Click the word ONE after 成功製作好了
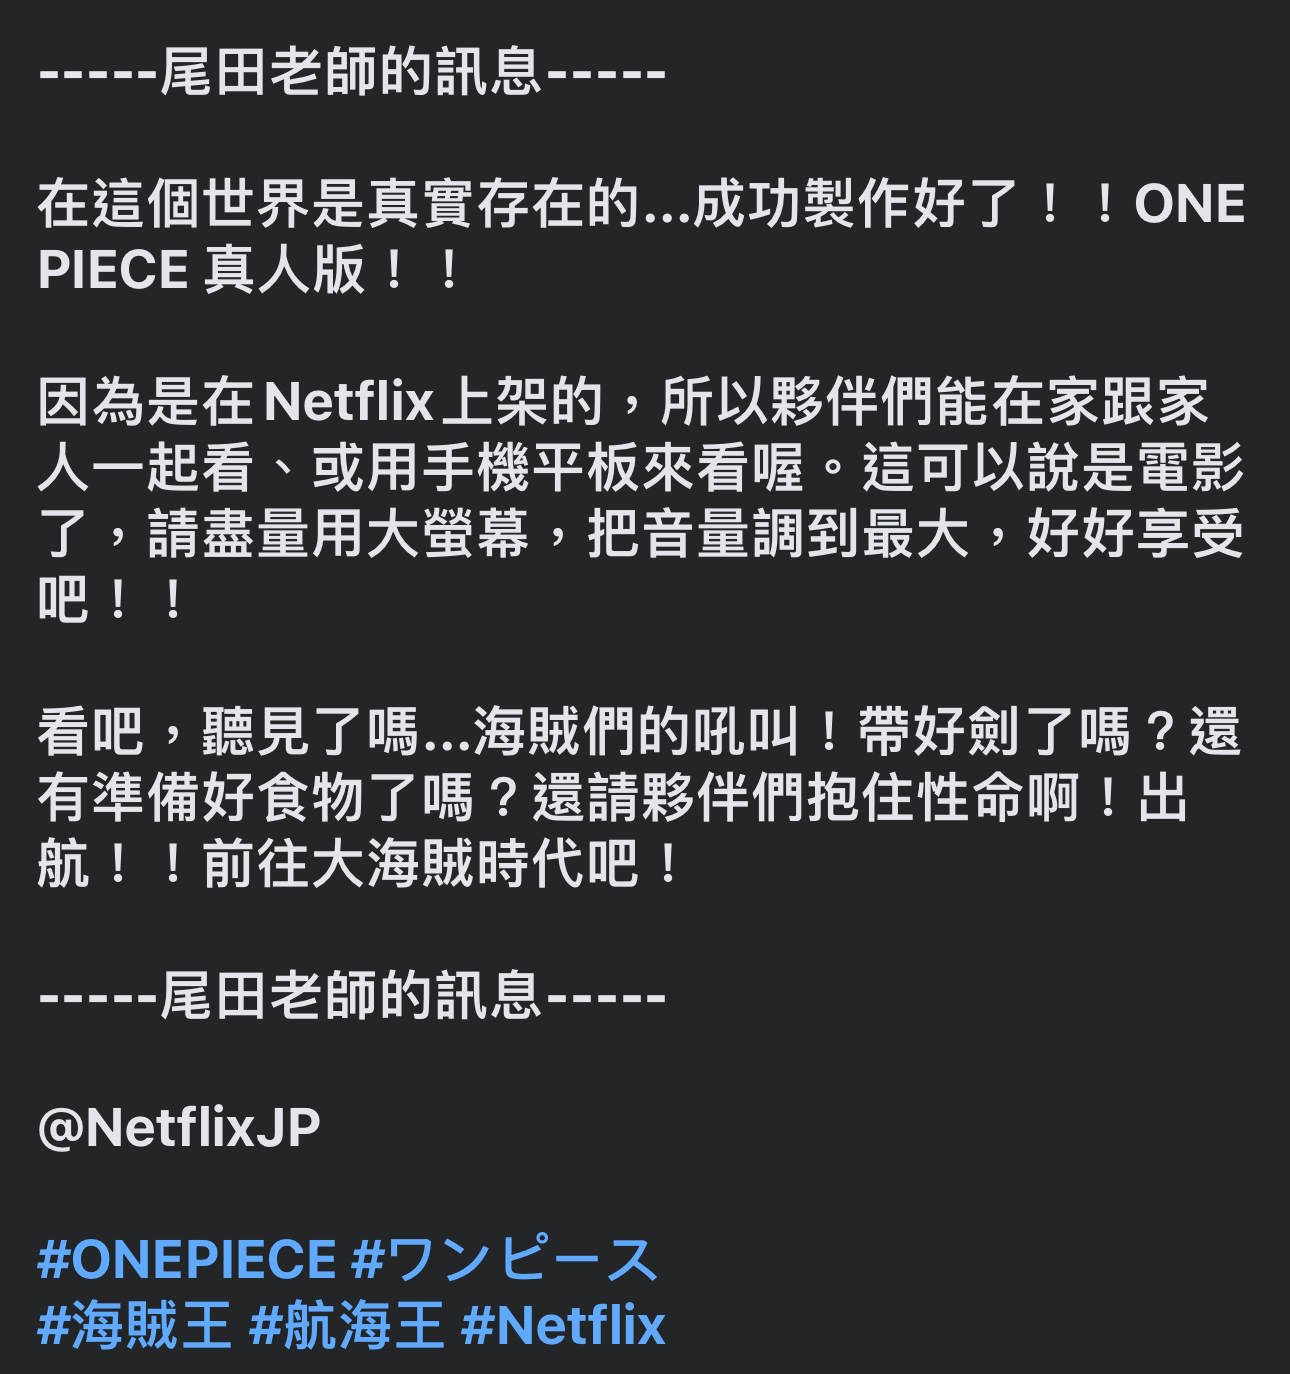This screenshot has height=1374, width=1290. click(x=1190, y=205)
